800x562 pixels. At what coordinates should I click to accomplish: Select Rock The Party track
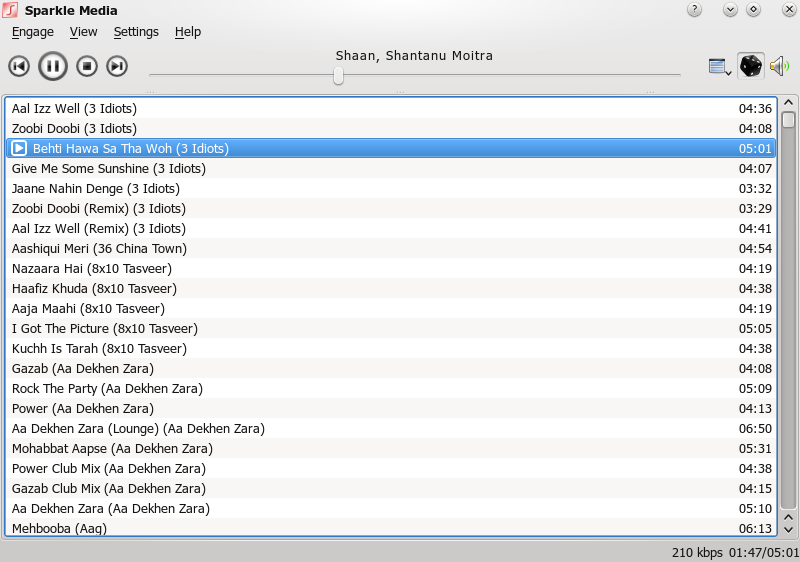tap(391, 389)
